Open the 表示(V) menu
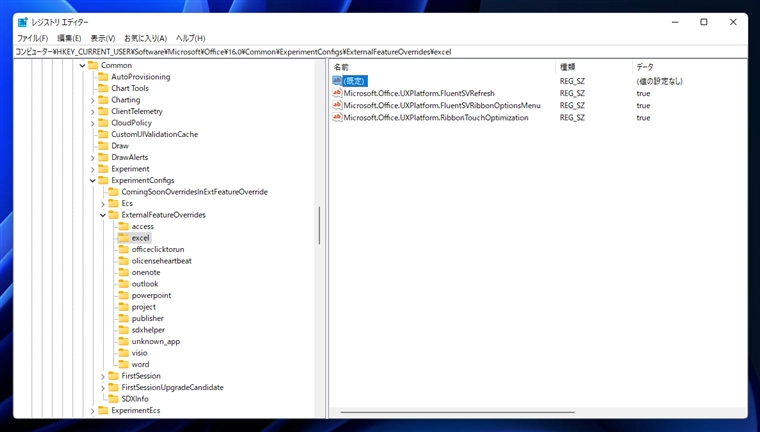 tap(103, 38)
